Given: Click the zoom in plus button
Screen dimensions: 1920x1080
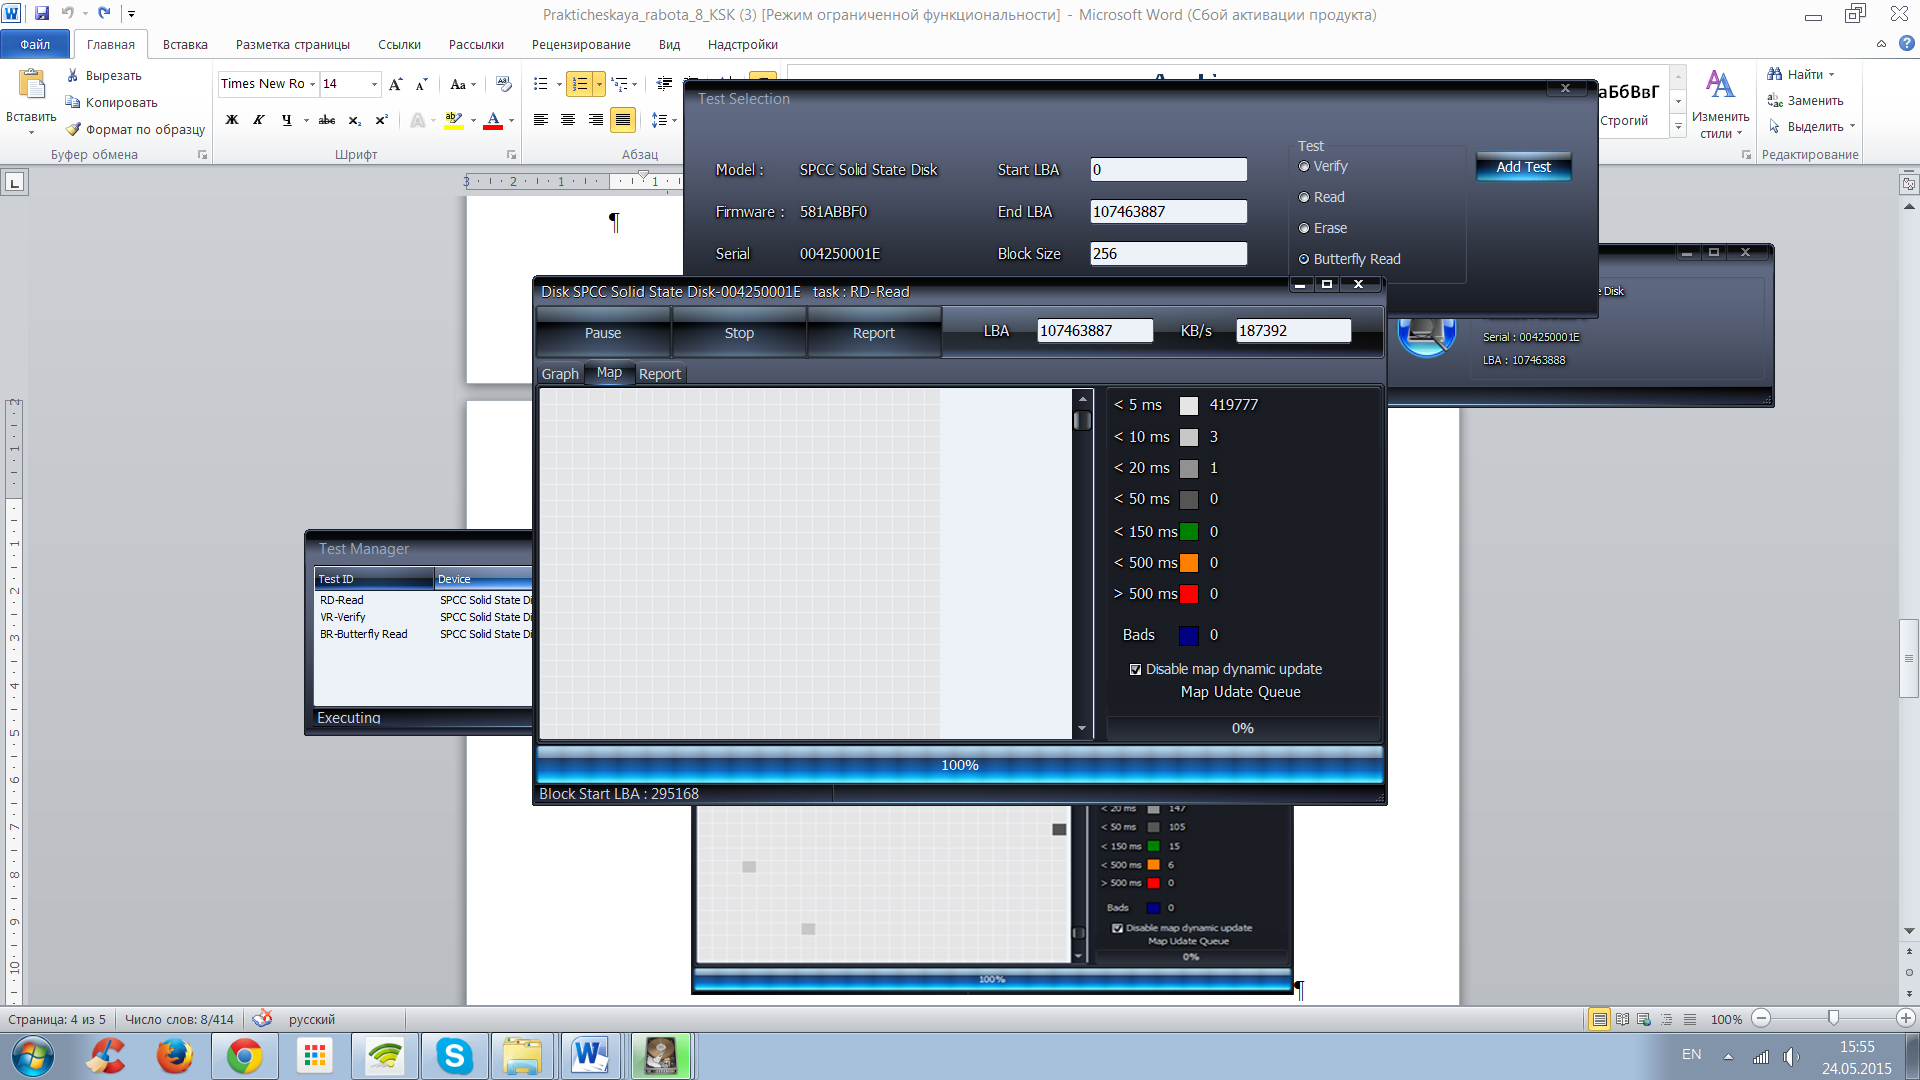Looking at the screenshot, I should [1905, 1018].
